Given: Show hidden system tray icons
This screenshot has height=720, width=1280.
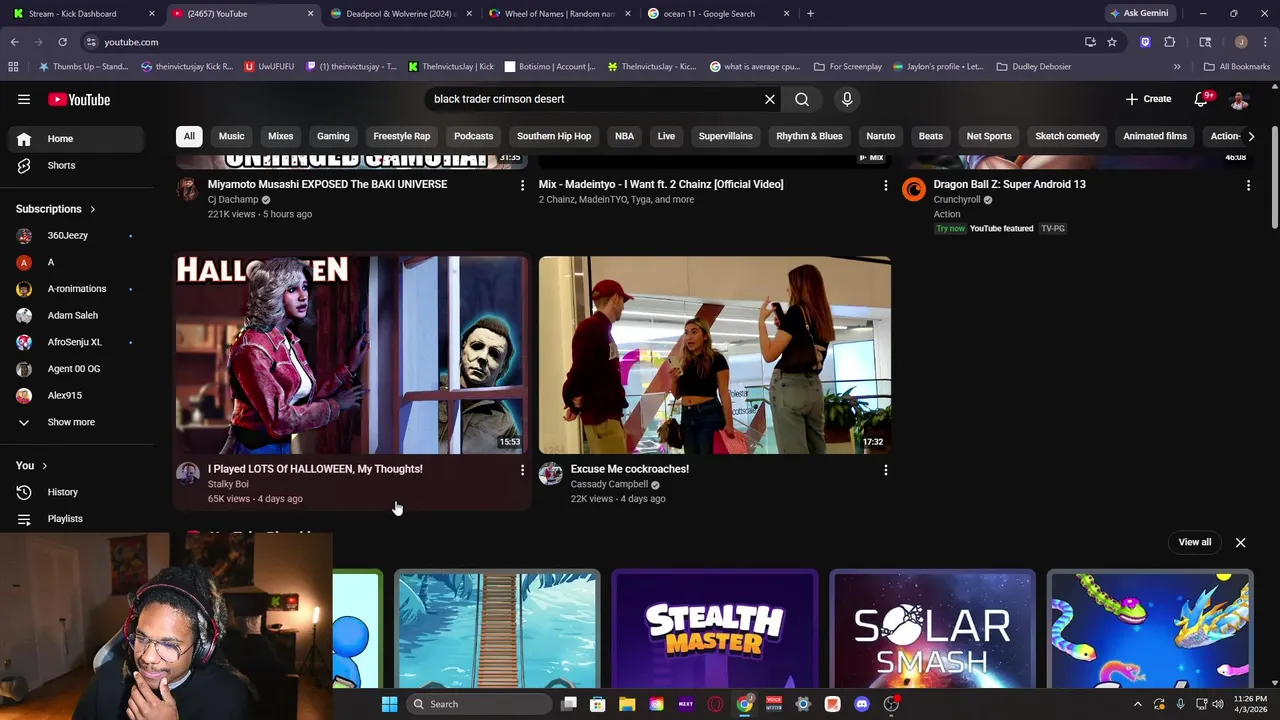Looking at the screenshot, I should [x=1137, y=704].
